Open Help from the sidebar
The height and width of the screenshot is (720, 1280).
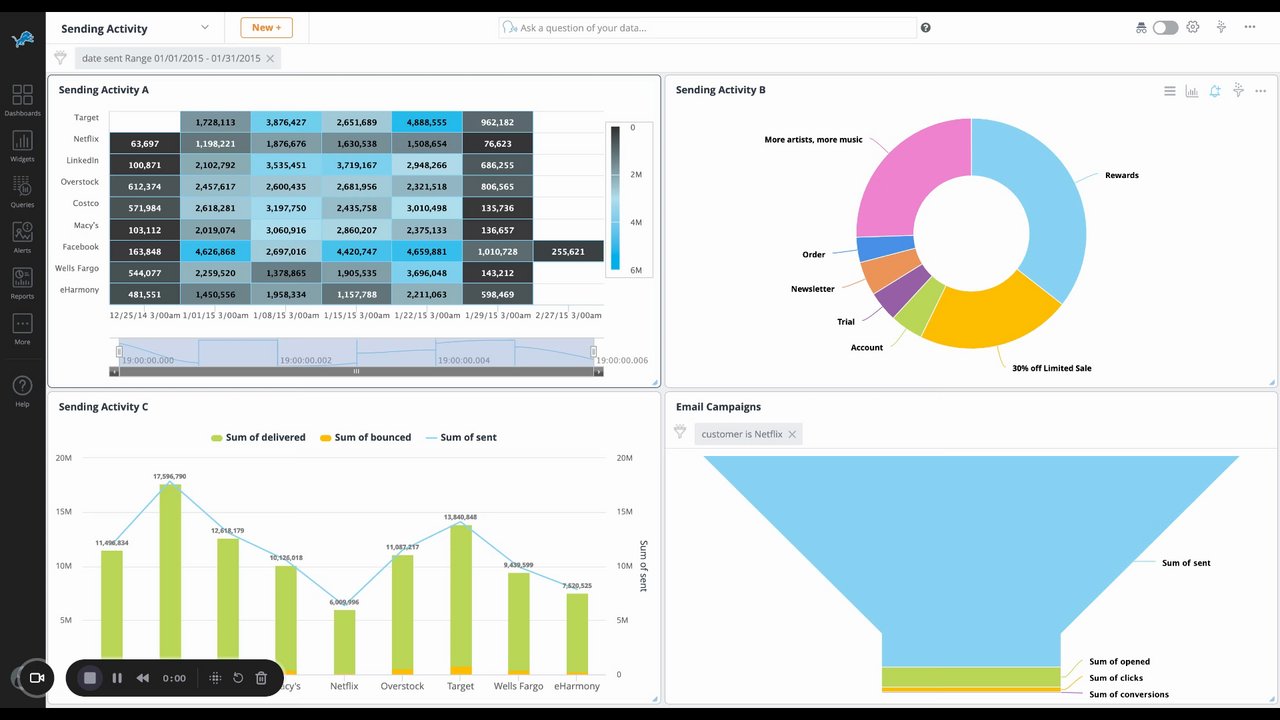coord(22,391)
